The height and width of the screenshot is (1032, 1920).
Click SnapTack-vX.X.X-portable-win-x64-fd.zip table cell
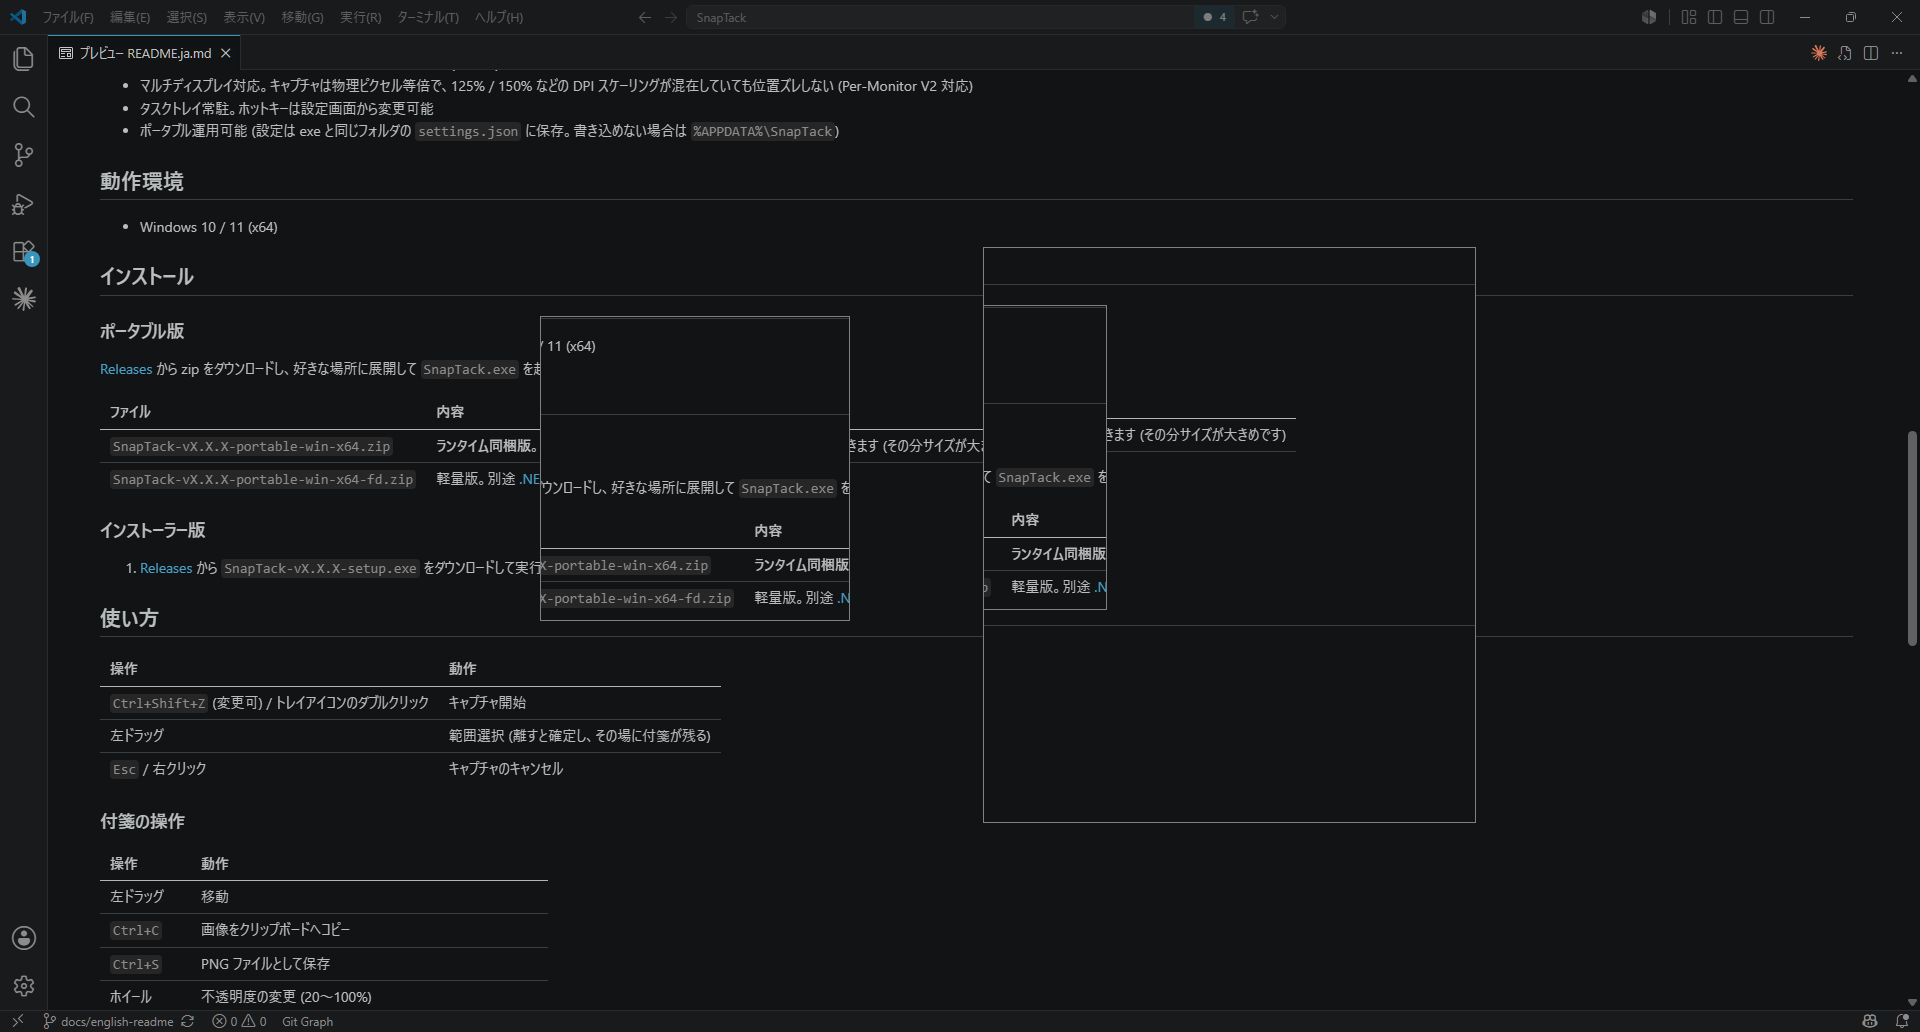click(x=262, y=479)
